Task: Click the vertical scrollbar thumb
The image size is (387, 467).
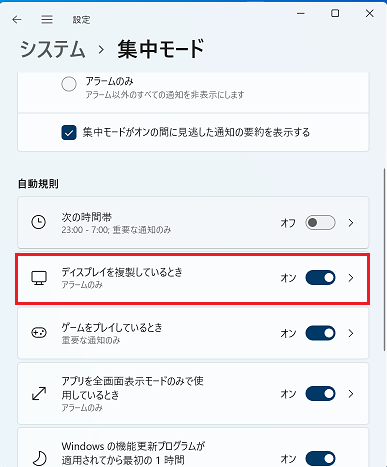Action: (x=385, y=260)
